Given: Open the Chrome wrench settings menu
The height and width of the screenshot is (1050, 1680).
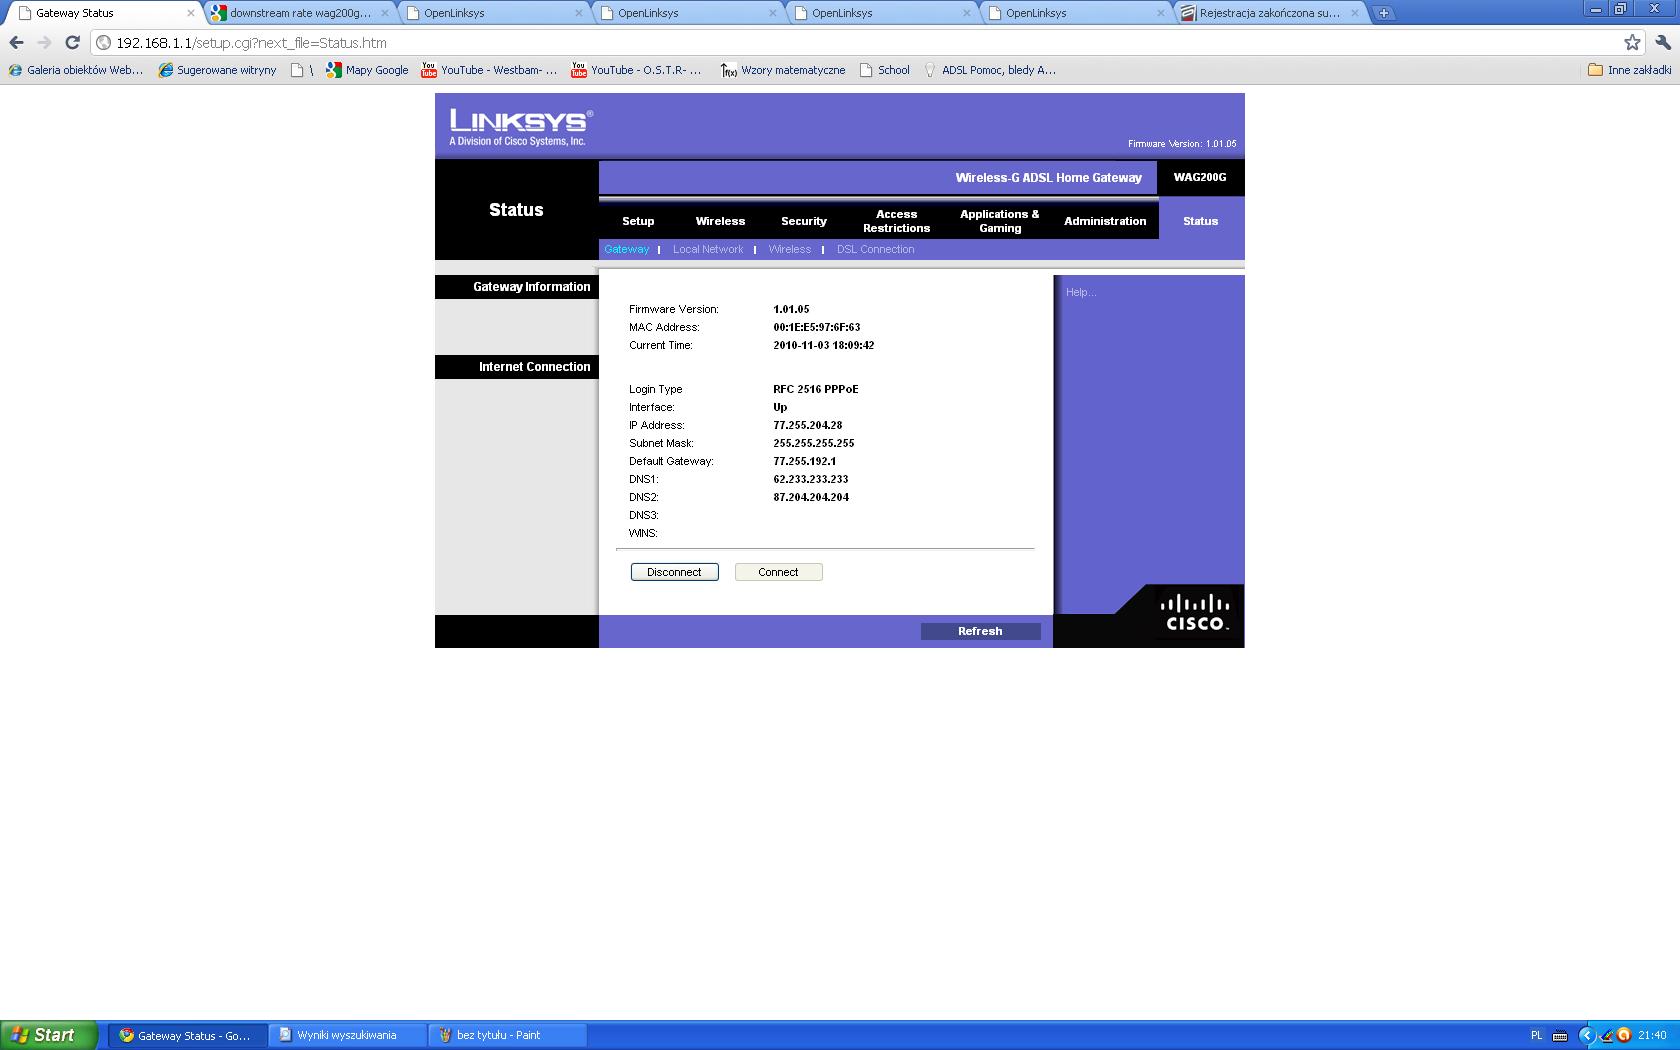Looking at the screenshot, I should tap(1662, 42).
